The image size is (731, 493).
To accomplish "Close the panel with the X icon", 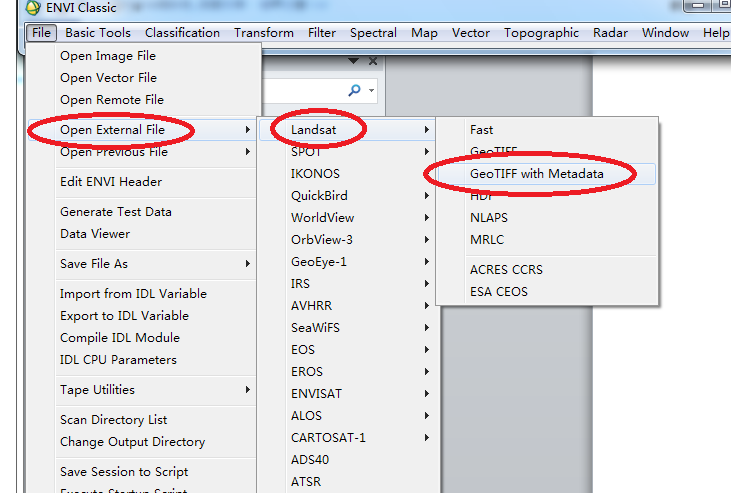I will (373, 61).
